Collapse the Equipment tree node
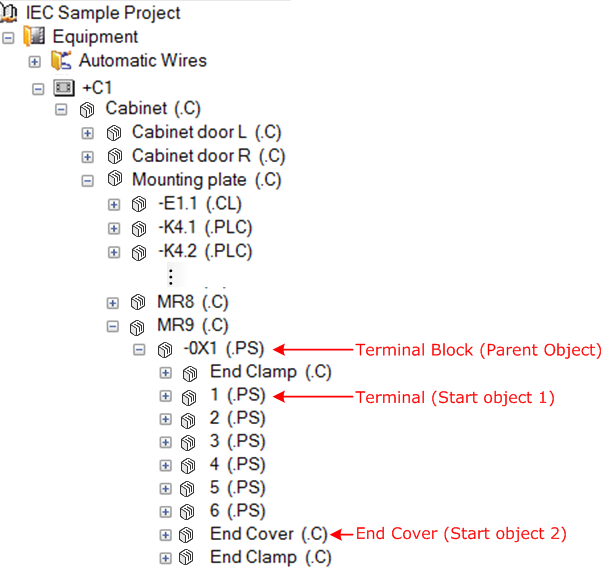This screenshot has height=570, width=607. coord(8,38)
